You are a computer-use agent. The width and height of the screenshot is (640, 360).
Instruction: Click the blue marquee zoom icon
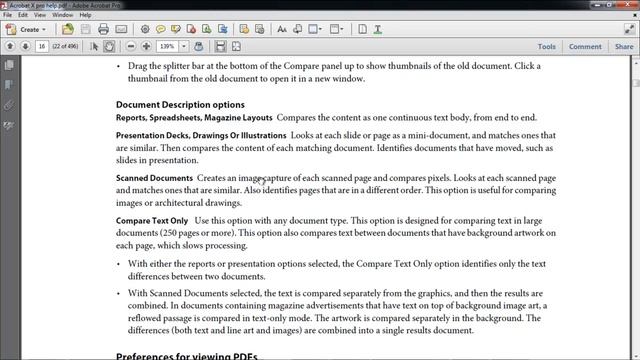199,46
